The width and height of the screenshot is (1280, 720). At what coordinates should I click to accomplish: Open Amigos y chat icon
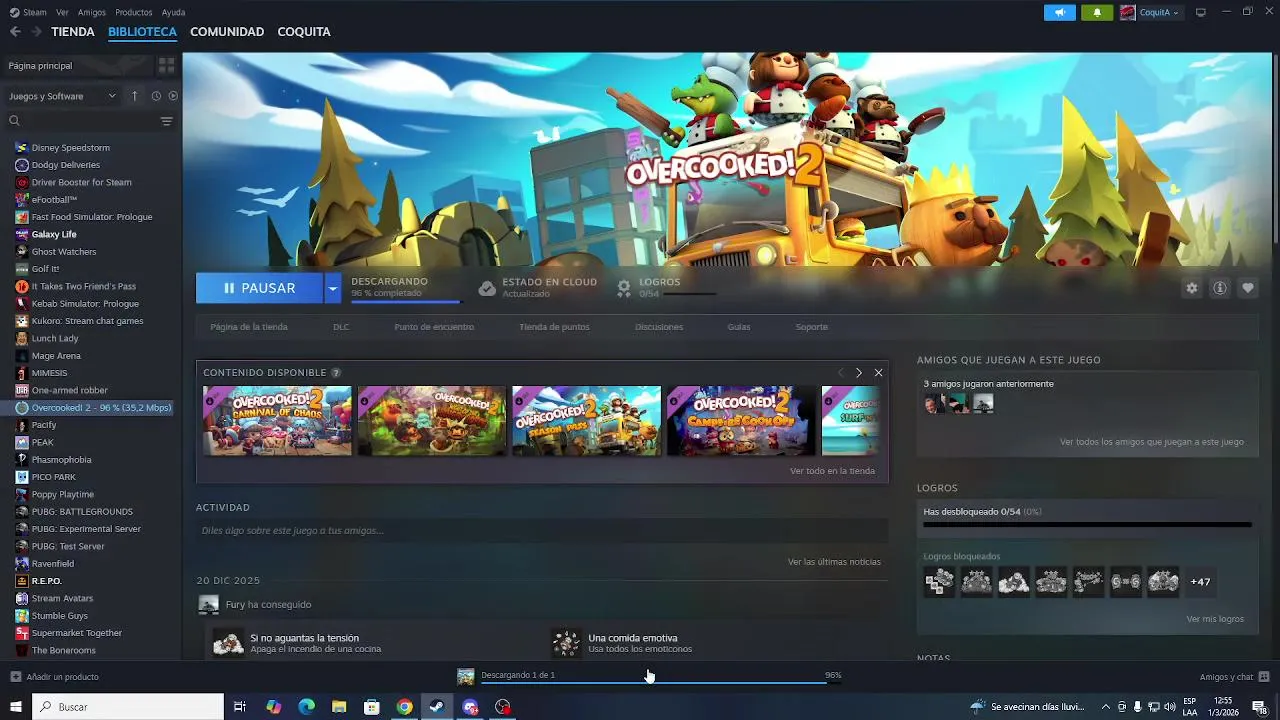point(1264,677)
